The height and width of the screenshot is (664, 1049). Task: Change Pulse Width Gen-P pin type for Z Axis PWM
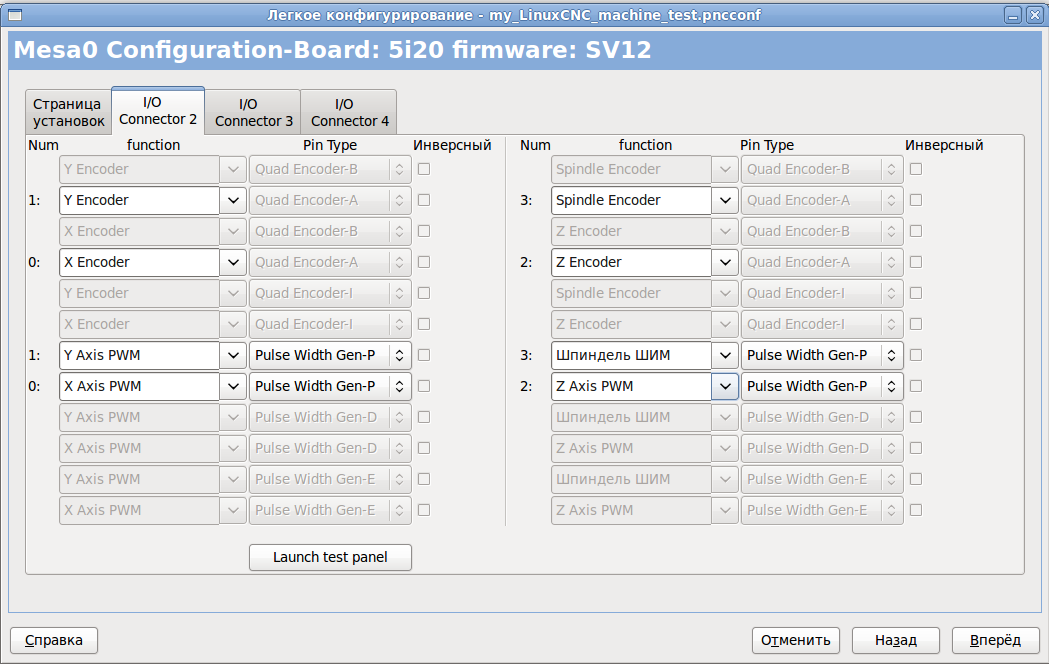coord(822,386)
